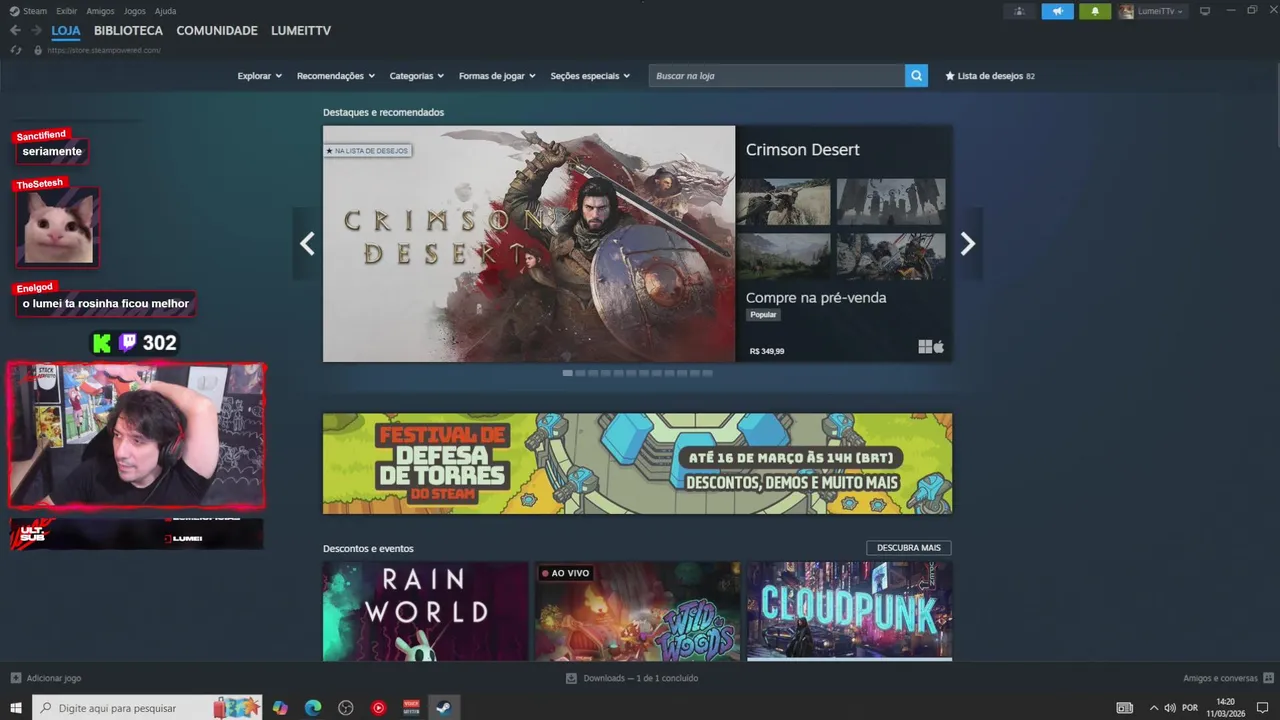
Task: Expand the Explorar dropdown
Action: pos(260,76)
